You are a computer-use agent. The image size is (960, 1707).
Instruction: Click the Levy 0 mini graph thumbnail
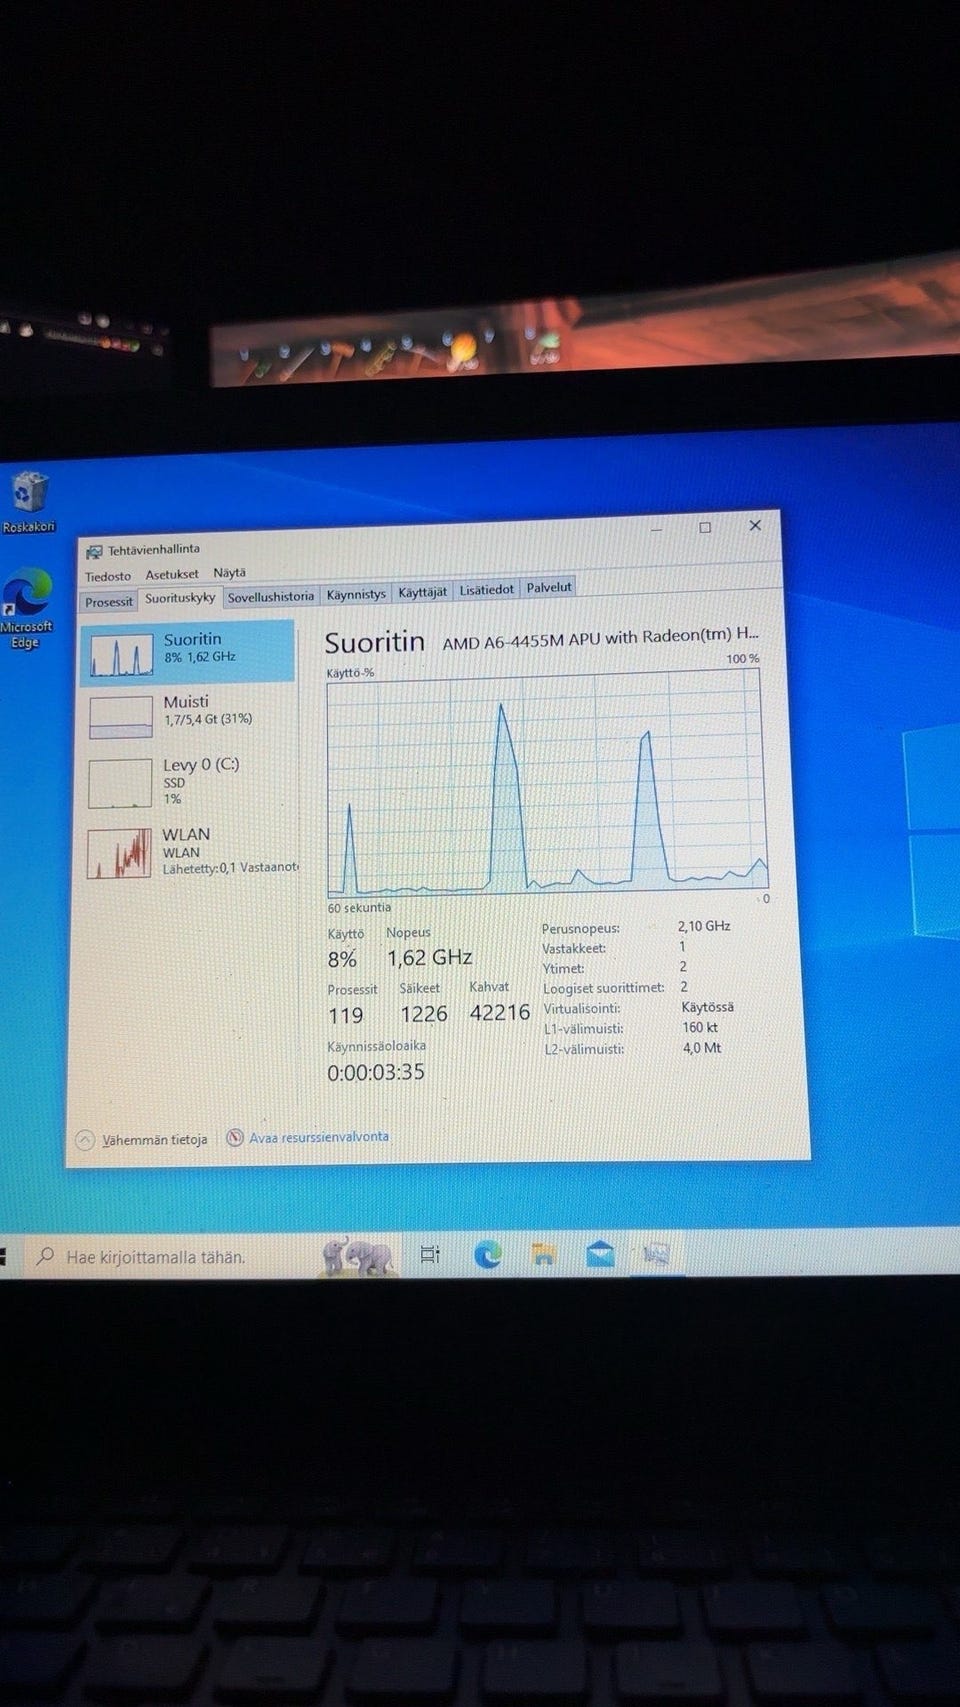click(119, 783)
